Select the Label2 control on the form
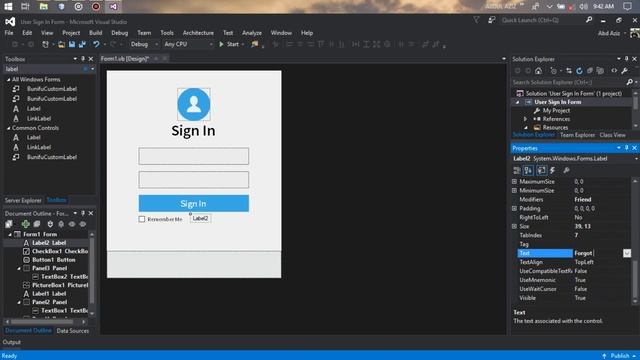Image resolution: width=640 pixels, height=360 pixels. 200,218
